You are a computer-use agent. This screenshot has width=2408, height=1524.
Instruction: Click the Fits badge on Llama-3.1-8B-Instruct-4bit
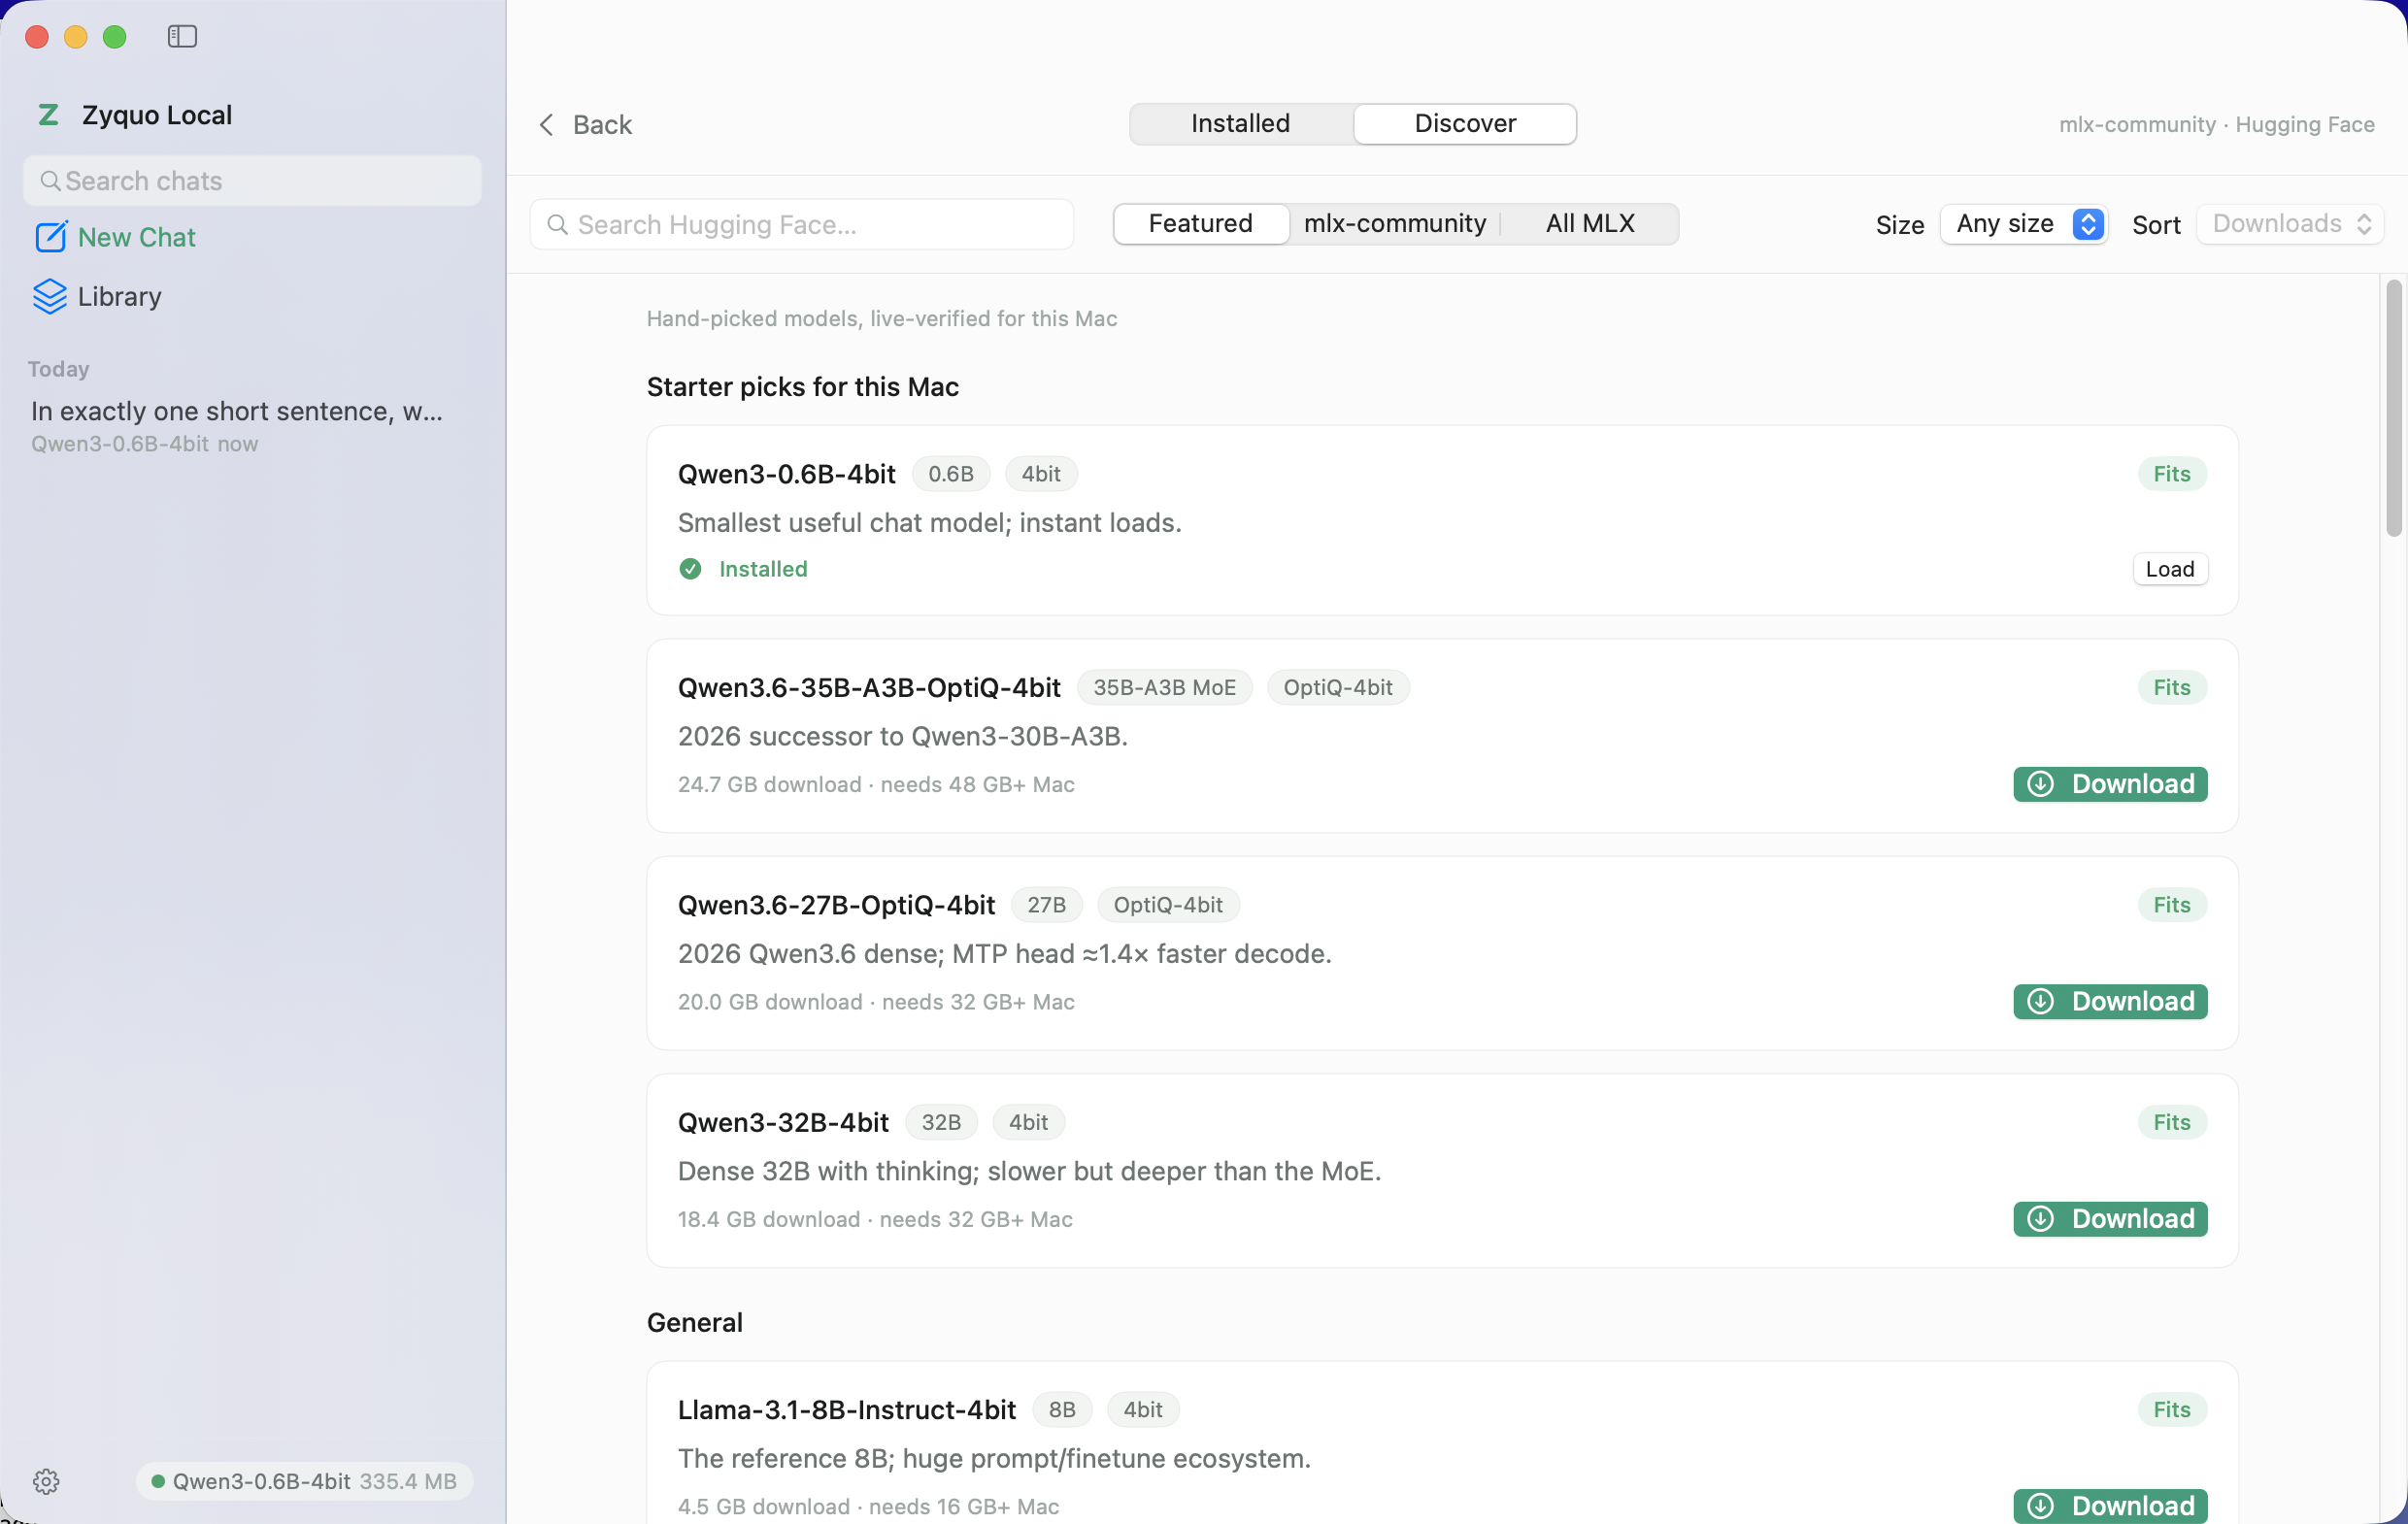coord(2172,1409)
